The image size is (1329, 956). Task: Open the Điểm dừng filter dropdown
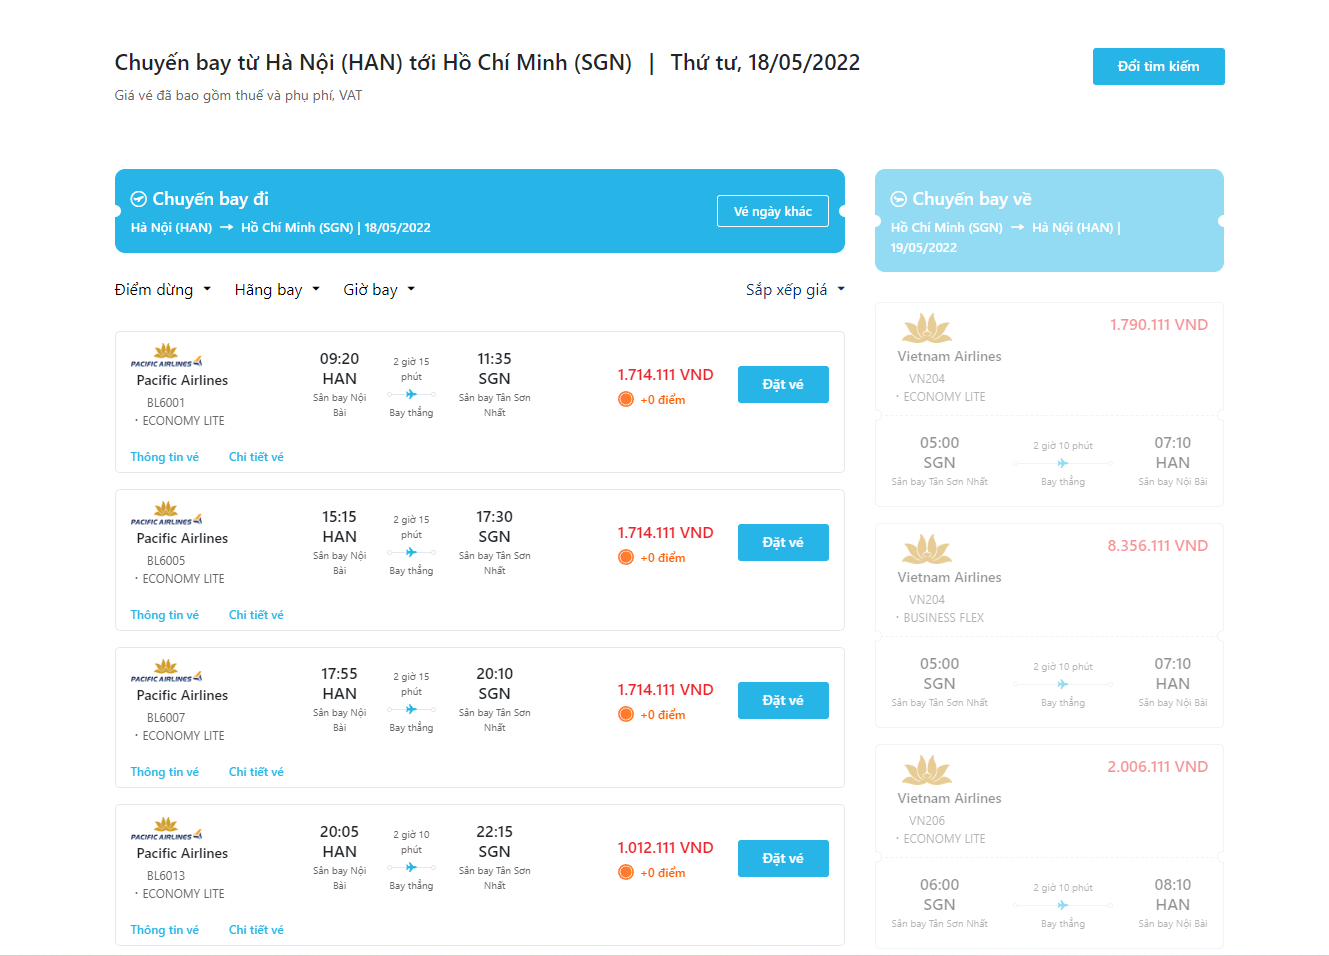tap(163, 290)
